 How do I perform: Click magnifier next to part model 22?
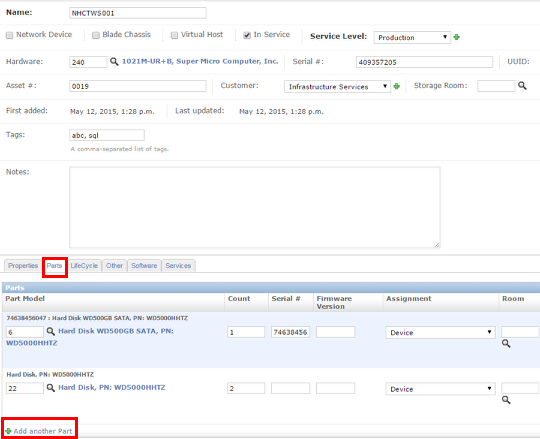51,388
